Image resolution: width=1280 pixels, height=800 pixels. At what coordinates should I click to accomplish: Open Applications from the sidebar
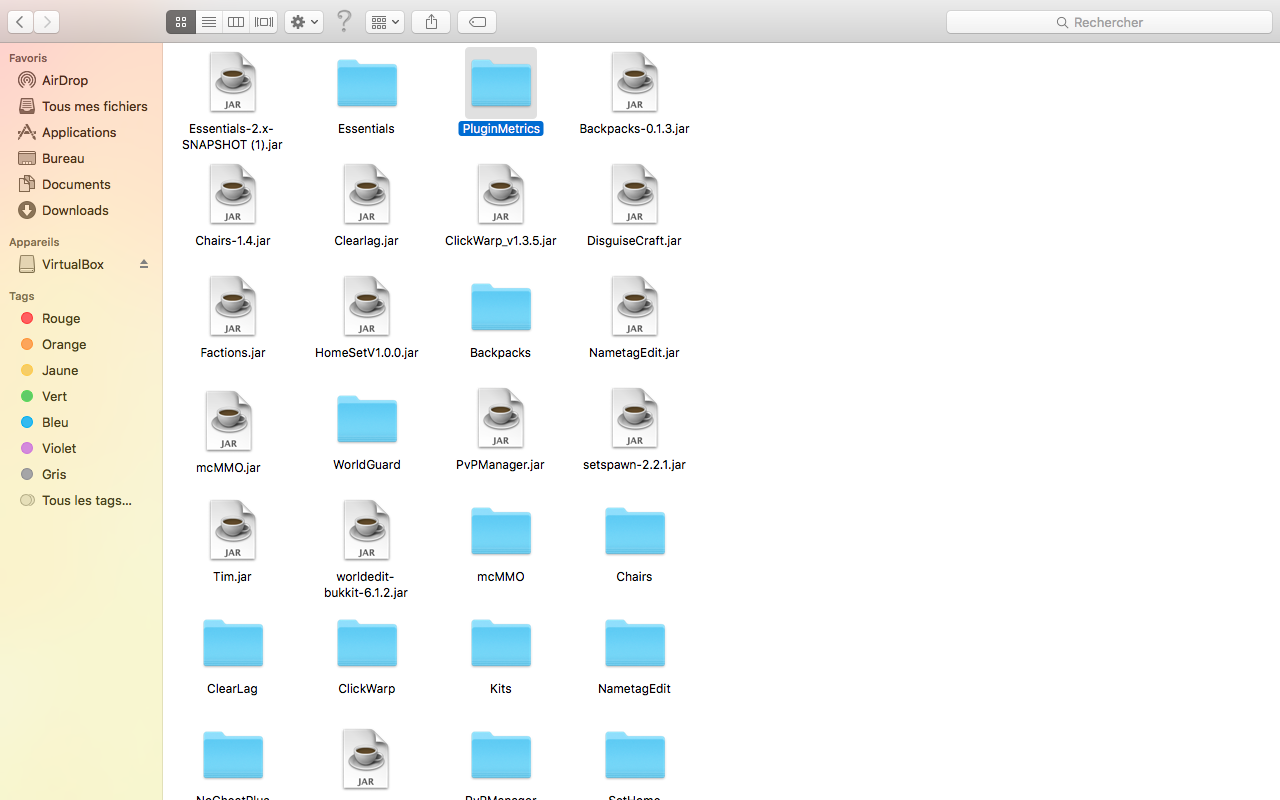pyautogui.click(x=81, y=132)
